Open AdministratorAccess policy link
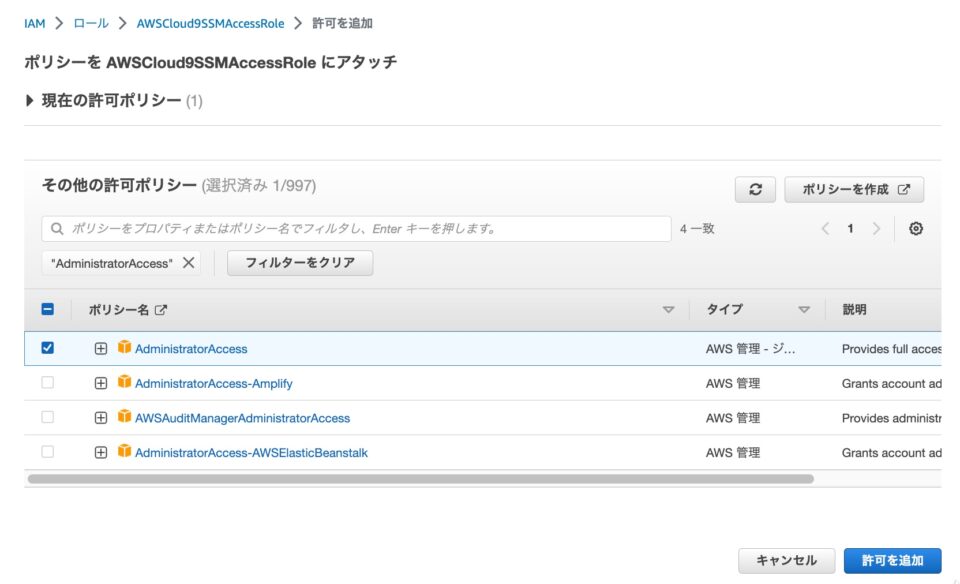The width and height of the screenshot is (960, 584). click(x=191, y=349)
